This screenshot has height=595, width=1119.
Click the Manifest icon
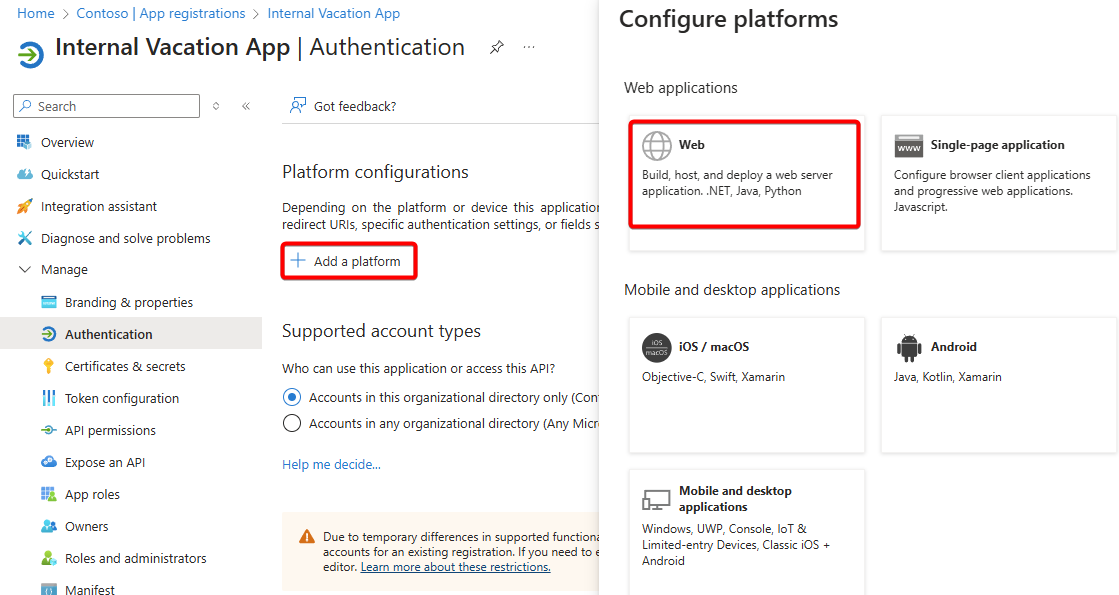[49, 589]
